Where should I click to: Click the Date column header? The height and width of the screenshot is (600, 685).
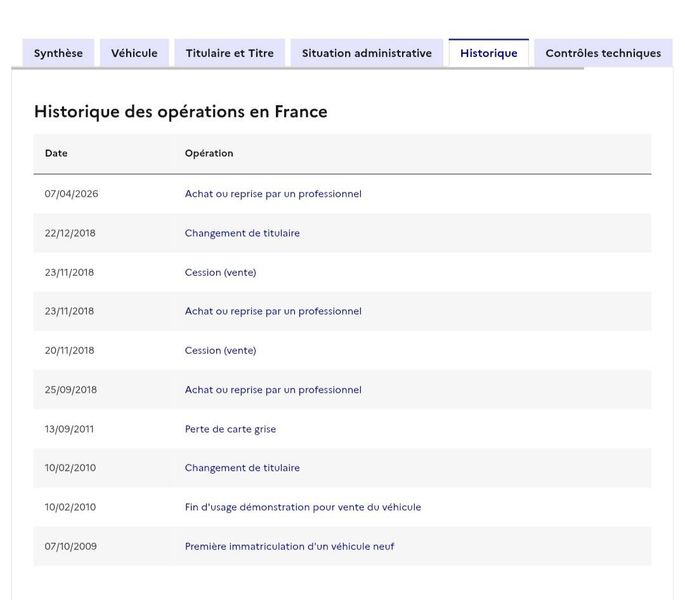pyautogui.click(x=56, y=153)
